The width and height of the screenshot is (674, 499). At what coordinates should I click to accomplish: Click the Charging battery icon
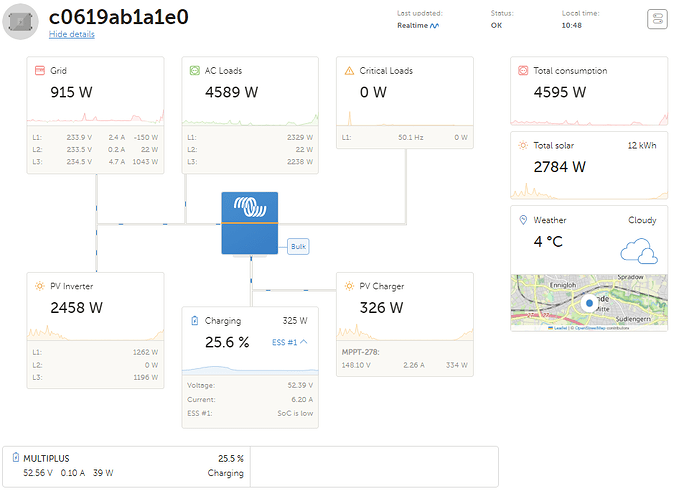[194, 321]
